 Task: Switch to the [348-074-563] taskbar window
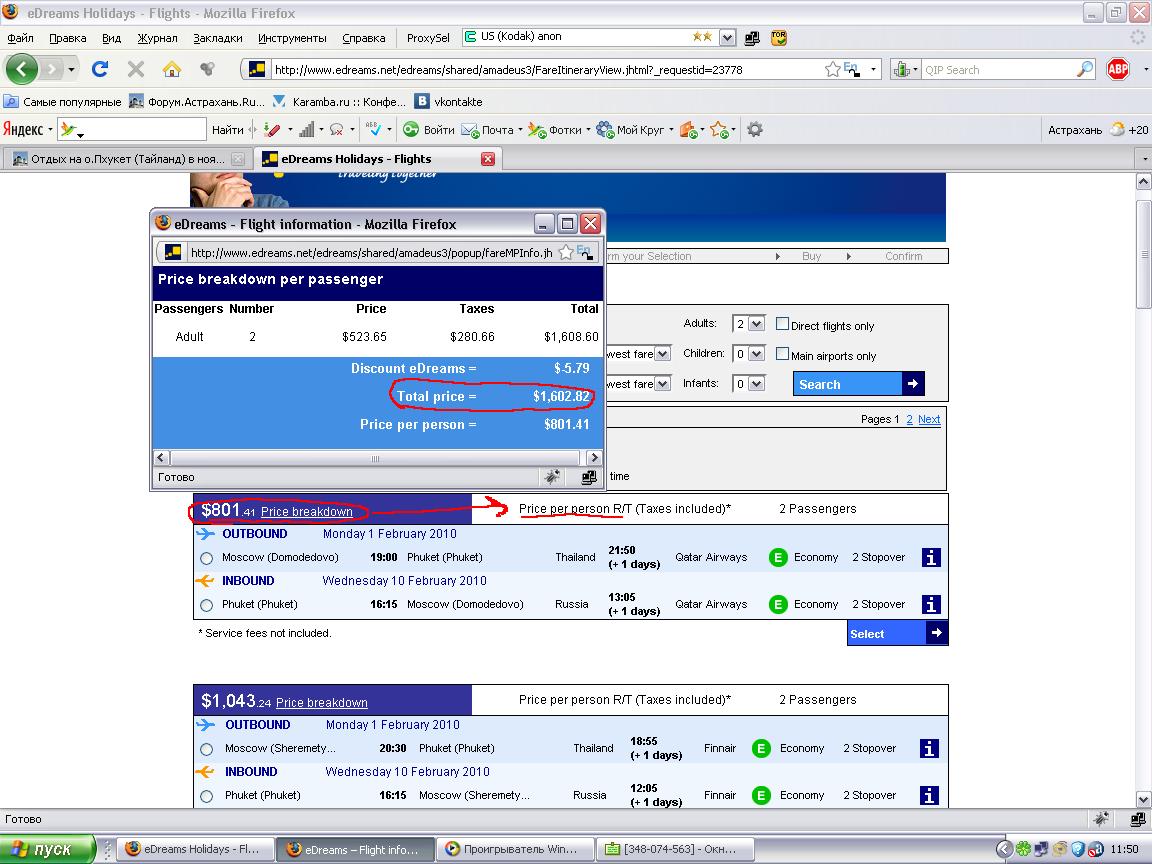coord(674,849)
